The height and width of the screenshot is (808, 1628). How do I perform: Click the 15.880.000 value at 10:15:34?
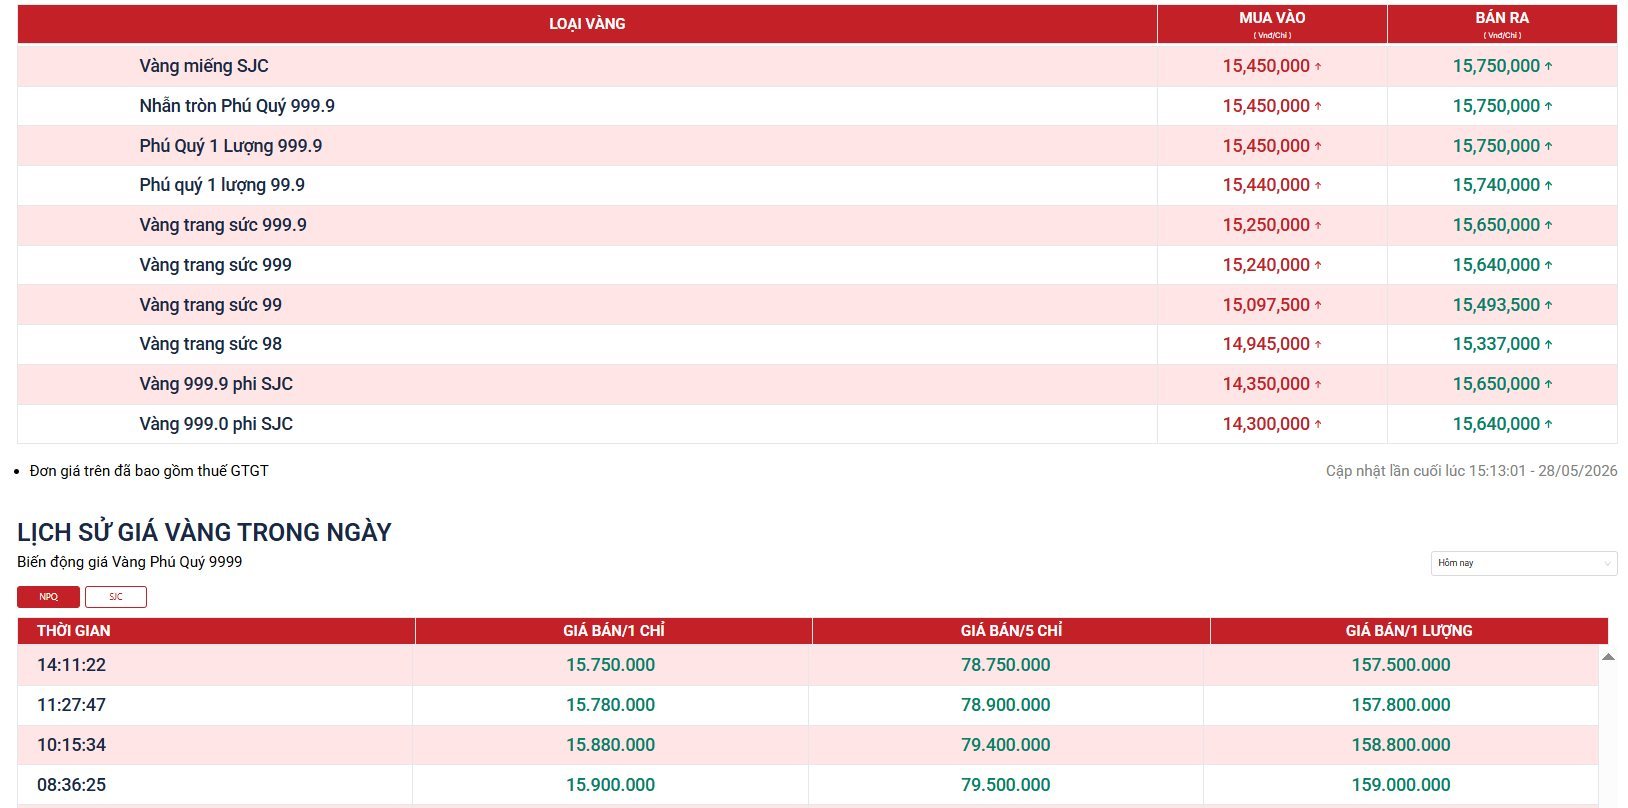click(611, 745)
